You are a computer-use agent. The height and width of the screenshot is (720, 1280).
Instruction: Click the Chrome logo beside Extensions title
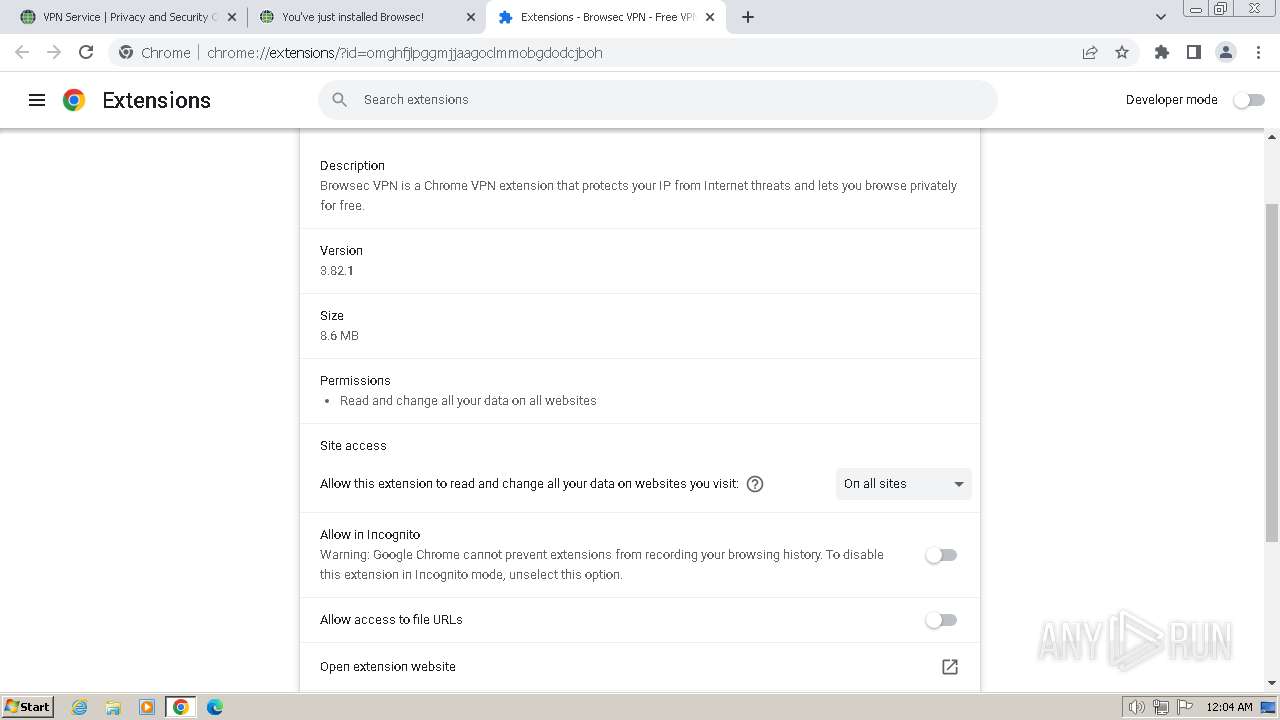pos(74,100)
